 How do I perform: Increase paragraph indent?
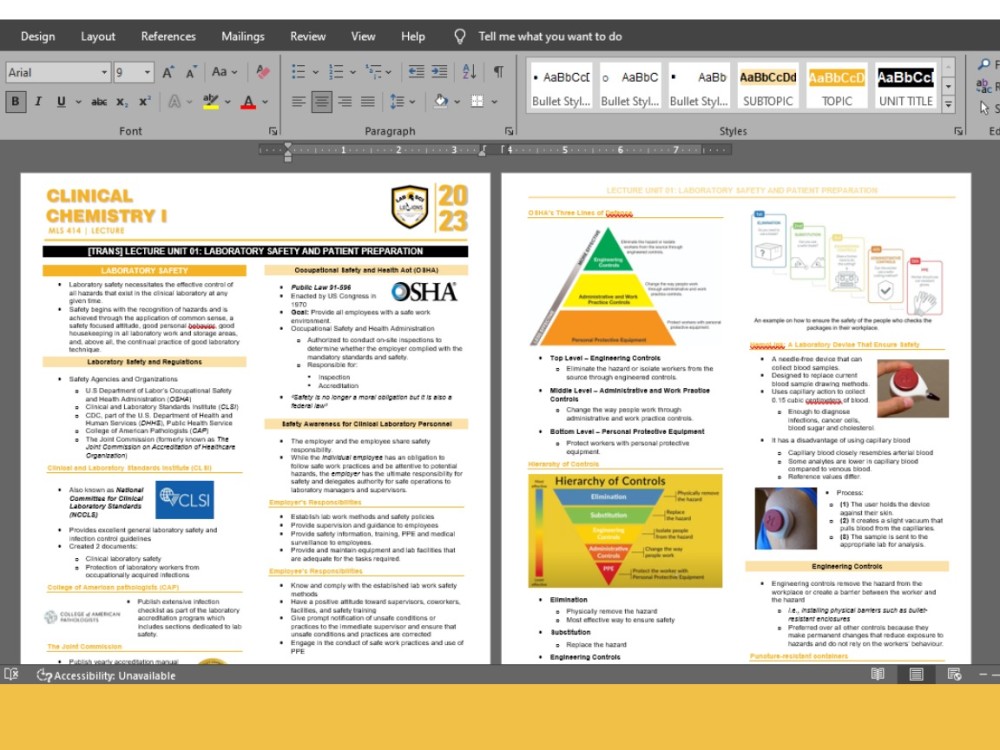[439, 71]
